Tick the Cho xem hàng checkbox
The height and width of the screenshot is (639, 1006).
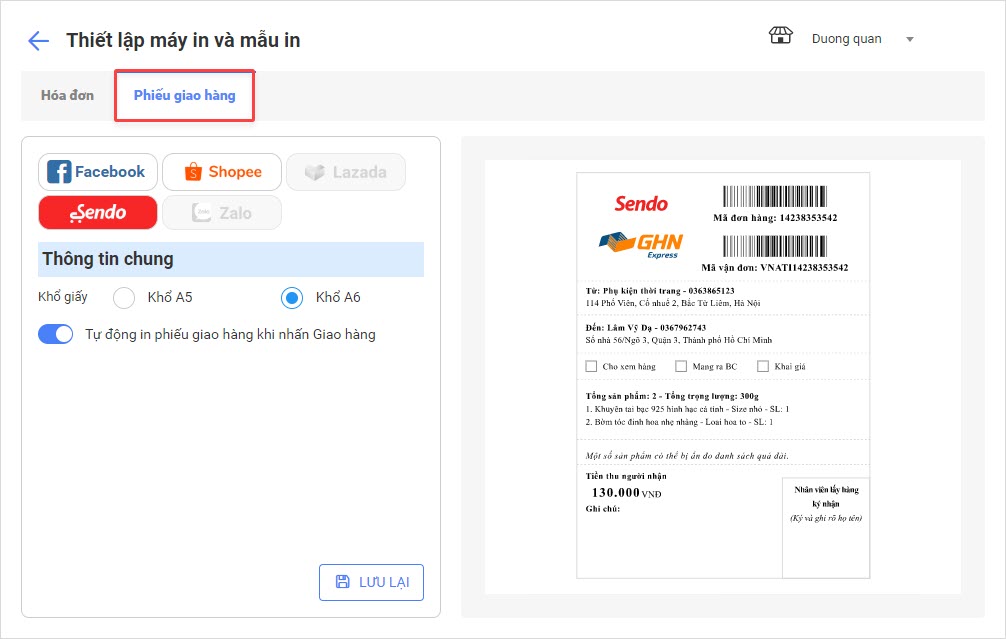[591, 367]
